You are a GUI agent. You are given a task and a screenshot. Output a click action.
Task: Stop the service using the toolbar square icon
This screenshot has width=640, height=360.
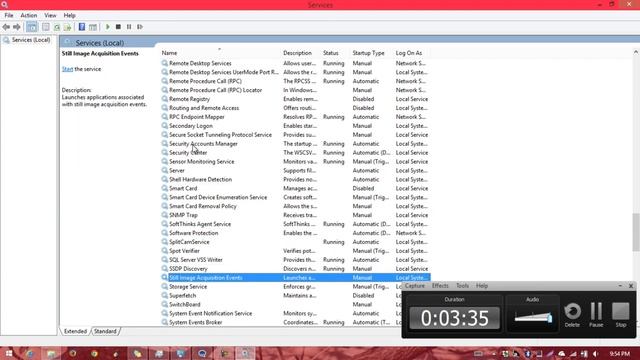pyautogui.click(x=118, y=27)
